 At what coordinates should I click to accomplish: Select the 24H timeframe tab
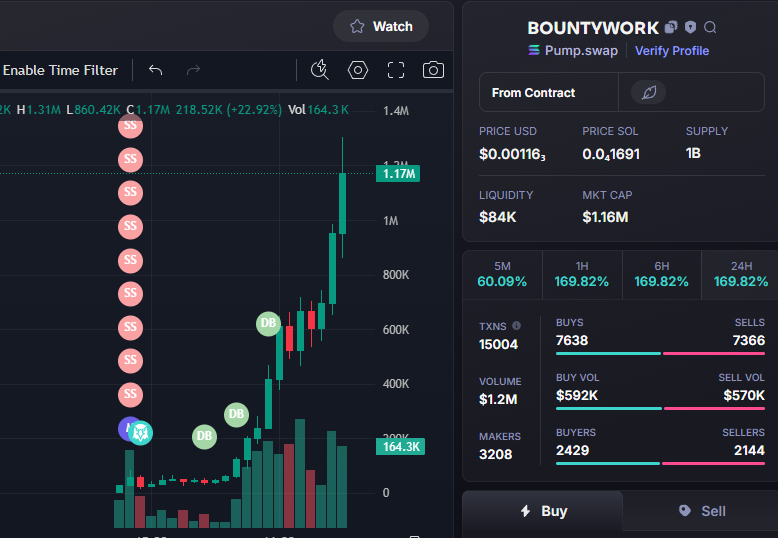(x=740, y=274)
